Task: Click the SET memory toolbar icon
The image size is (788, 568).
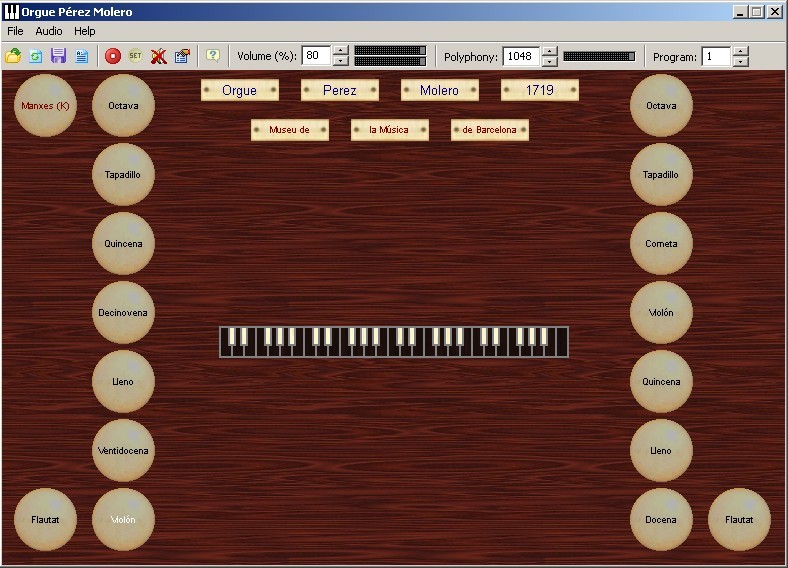Action: [135, 56]
